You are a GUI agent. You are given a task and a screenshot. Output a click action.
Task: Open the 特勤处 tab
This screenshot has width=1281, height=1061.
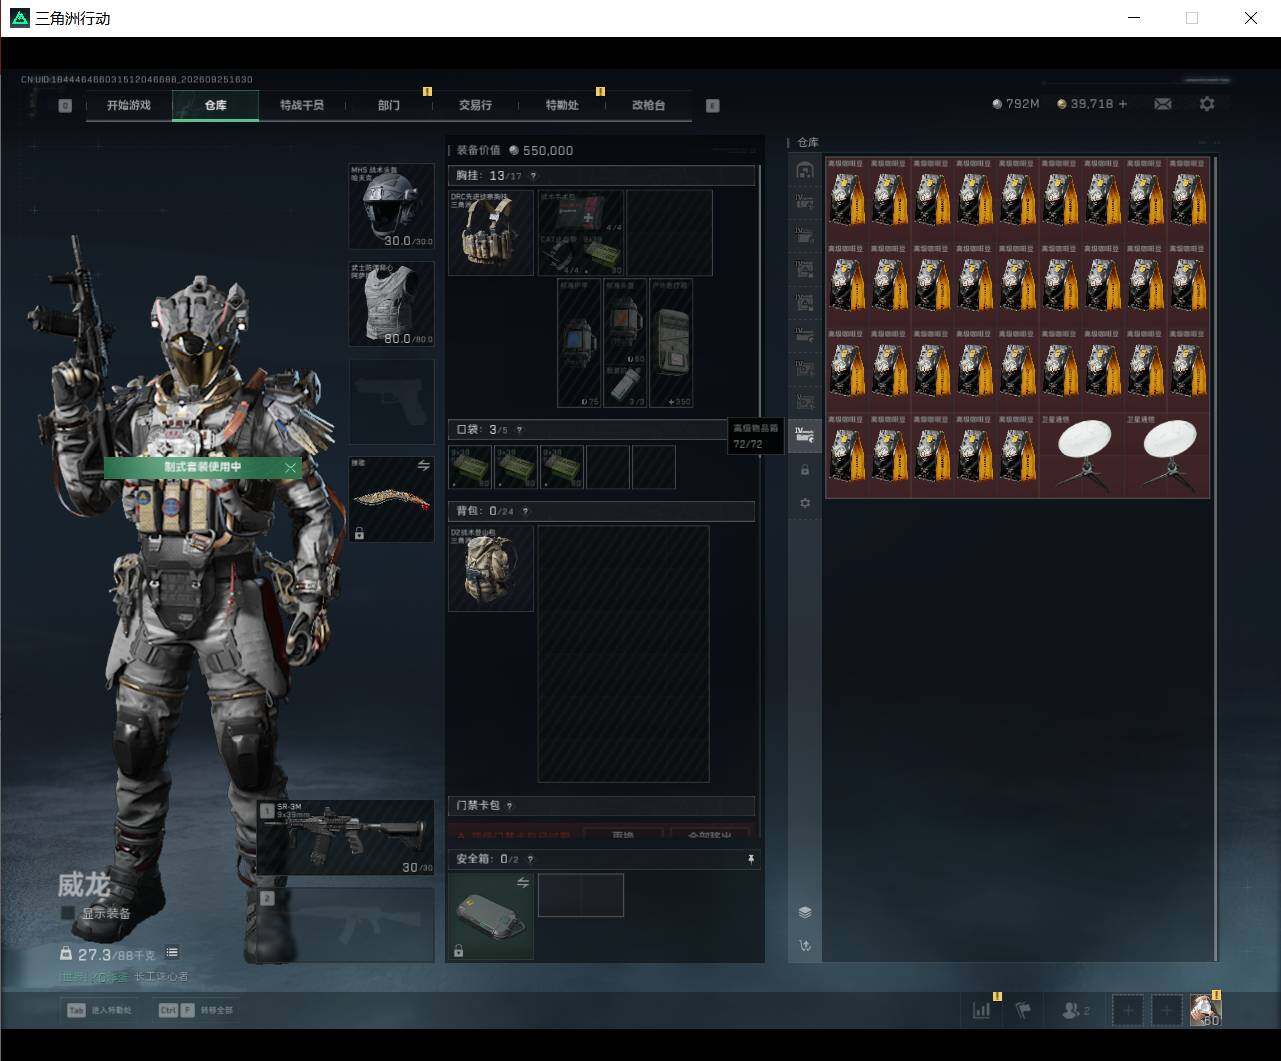point(562,105)
